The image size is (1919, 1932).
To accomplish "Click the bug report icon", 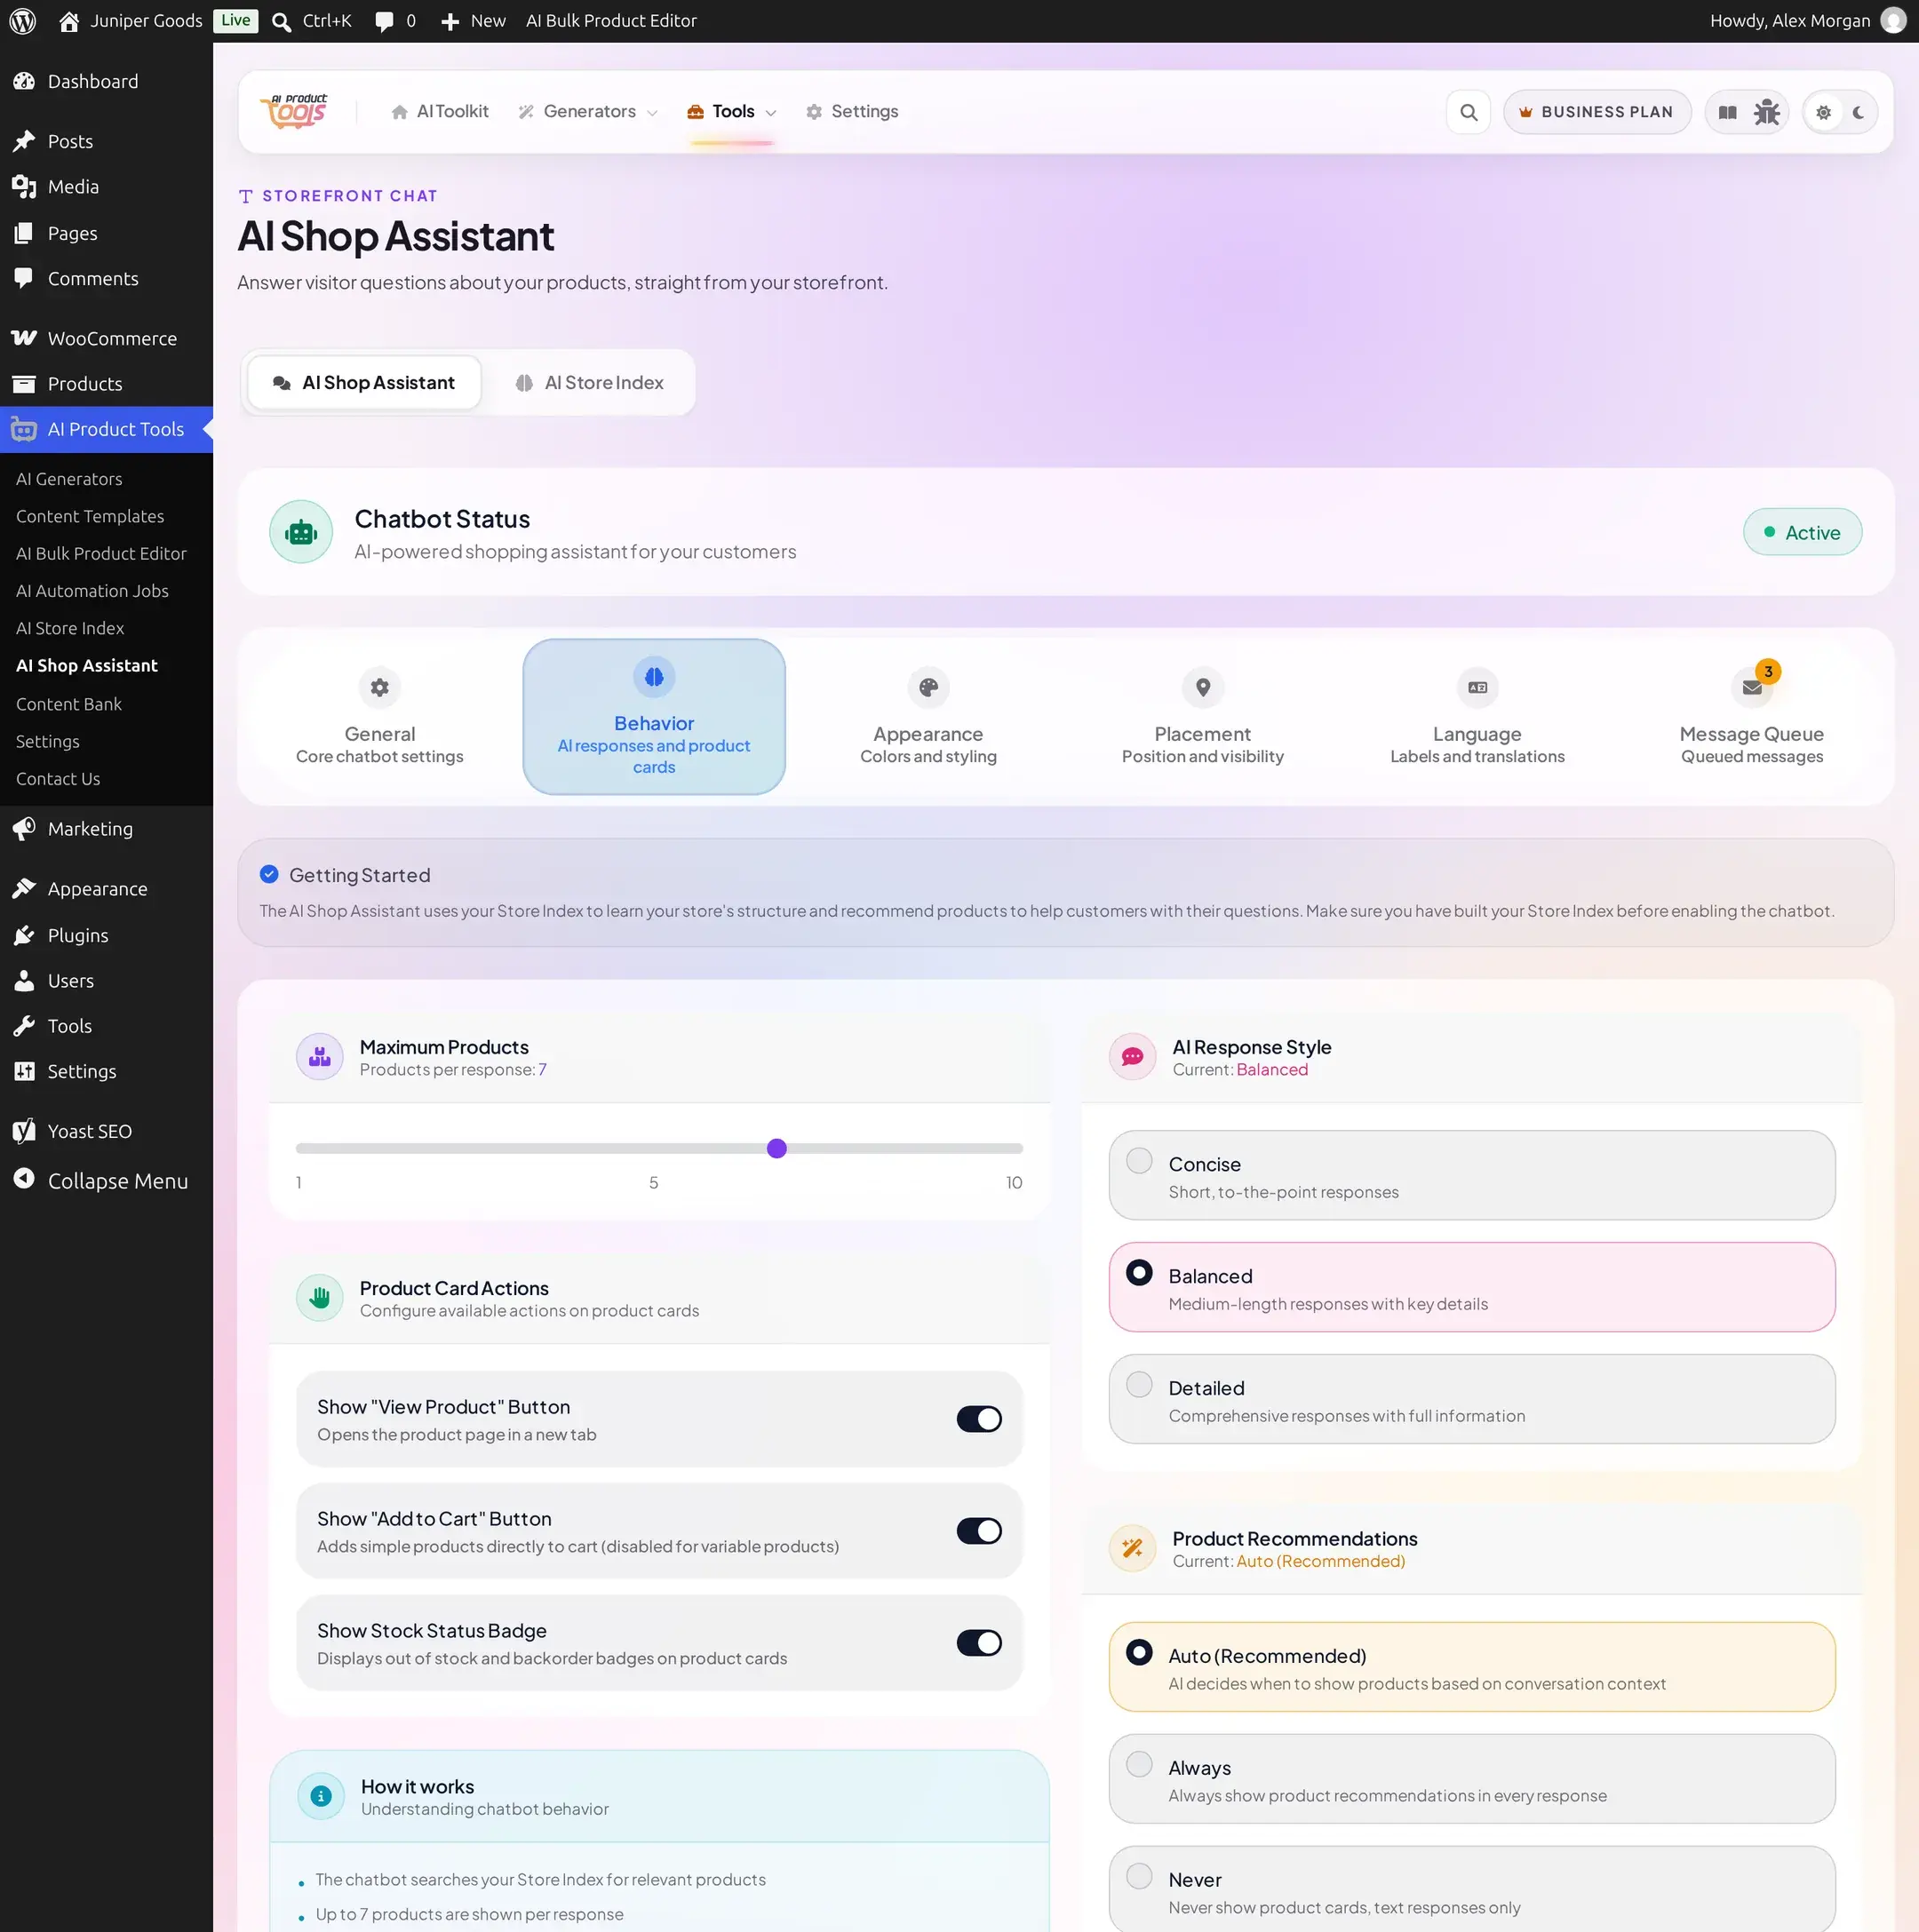I will pos(1767,112).
